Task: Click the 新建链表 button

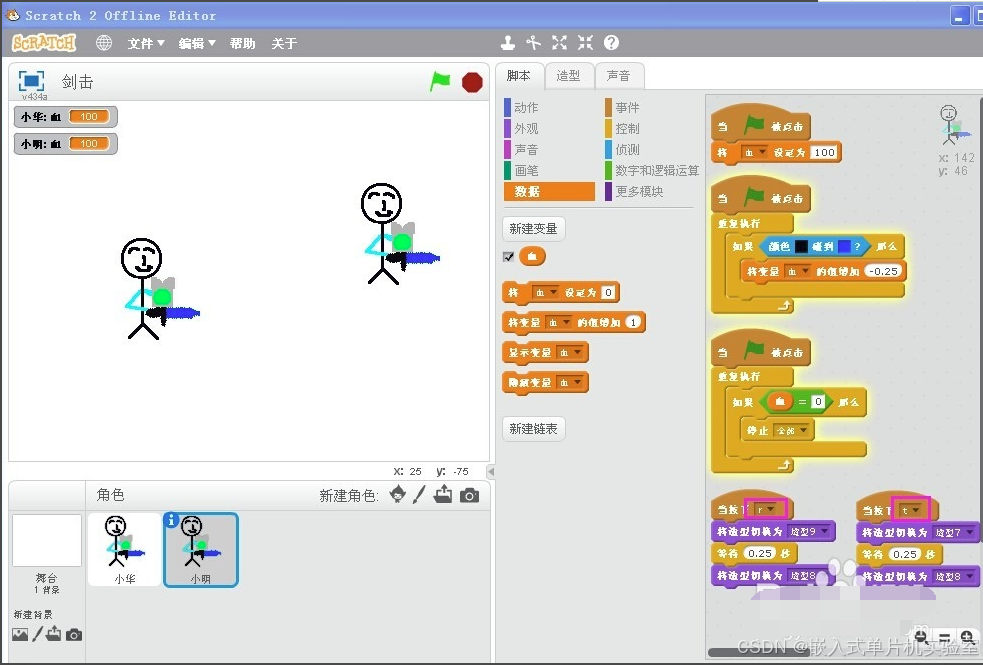Action: point(534,429)
